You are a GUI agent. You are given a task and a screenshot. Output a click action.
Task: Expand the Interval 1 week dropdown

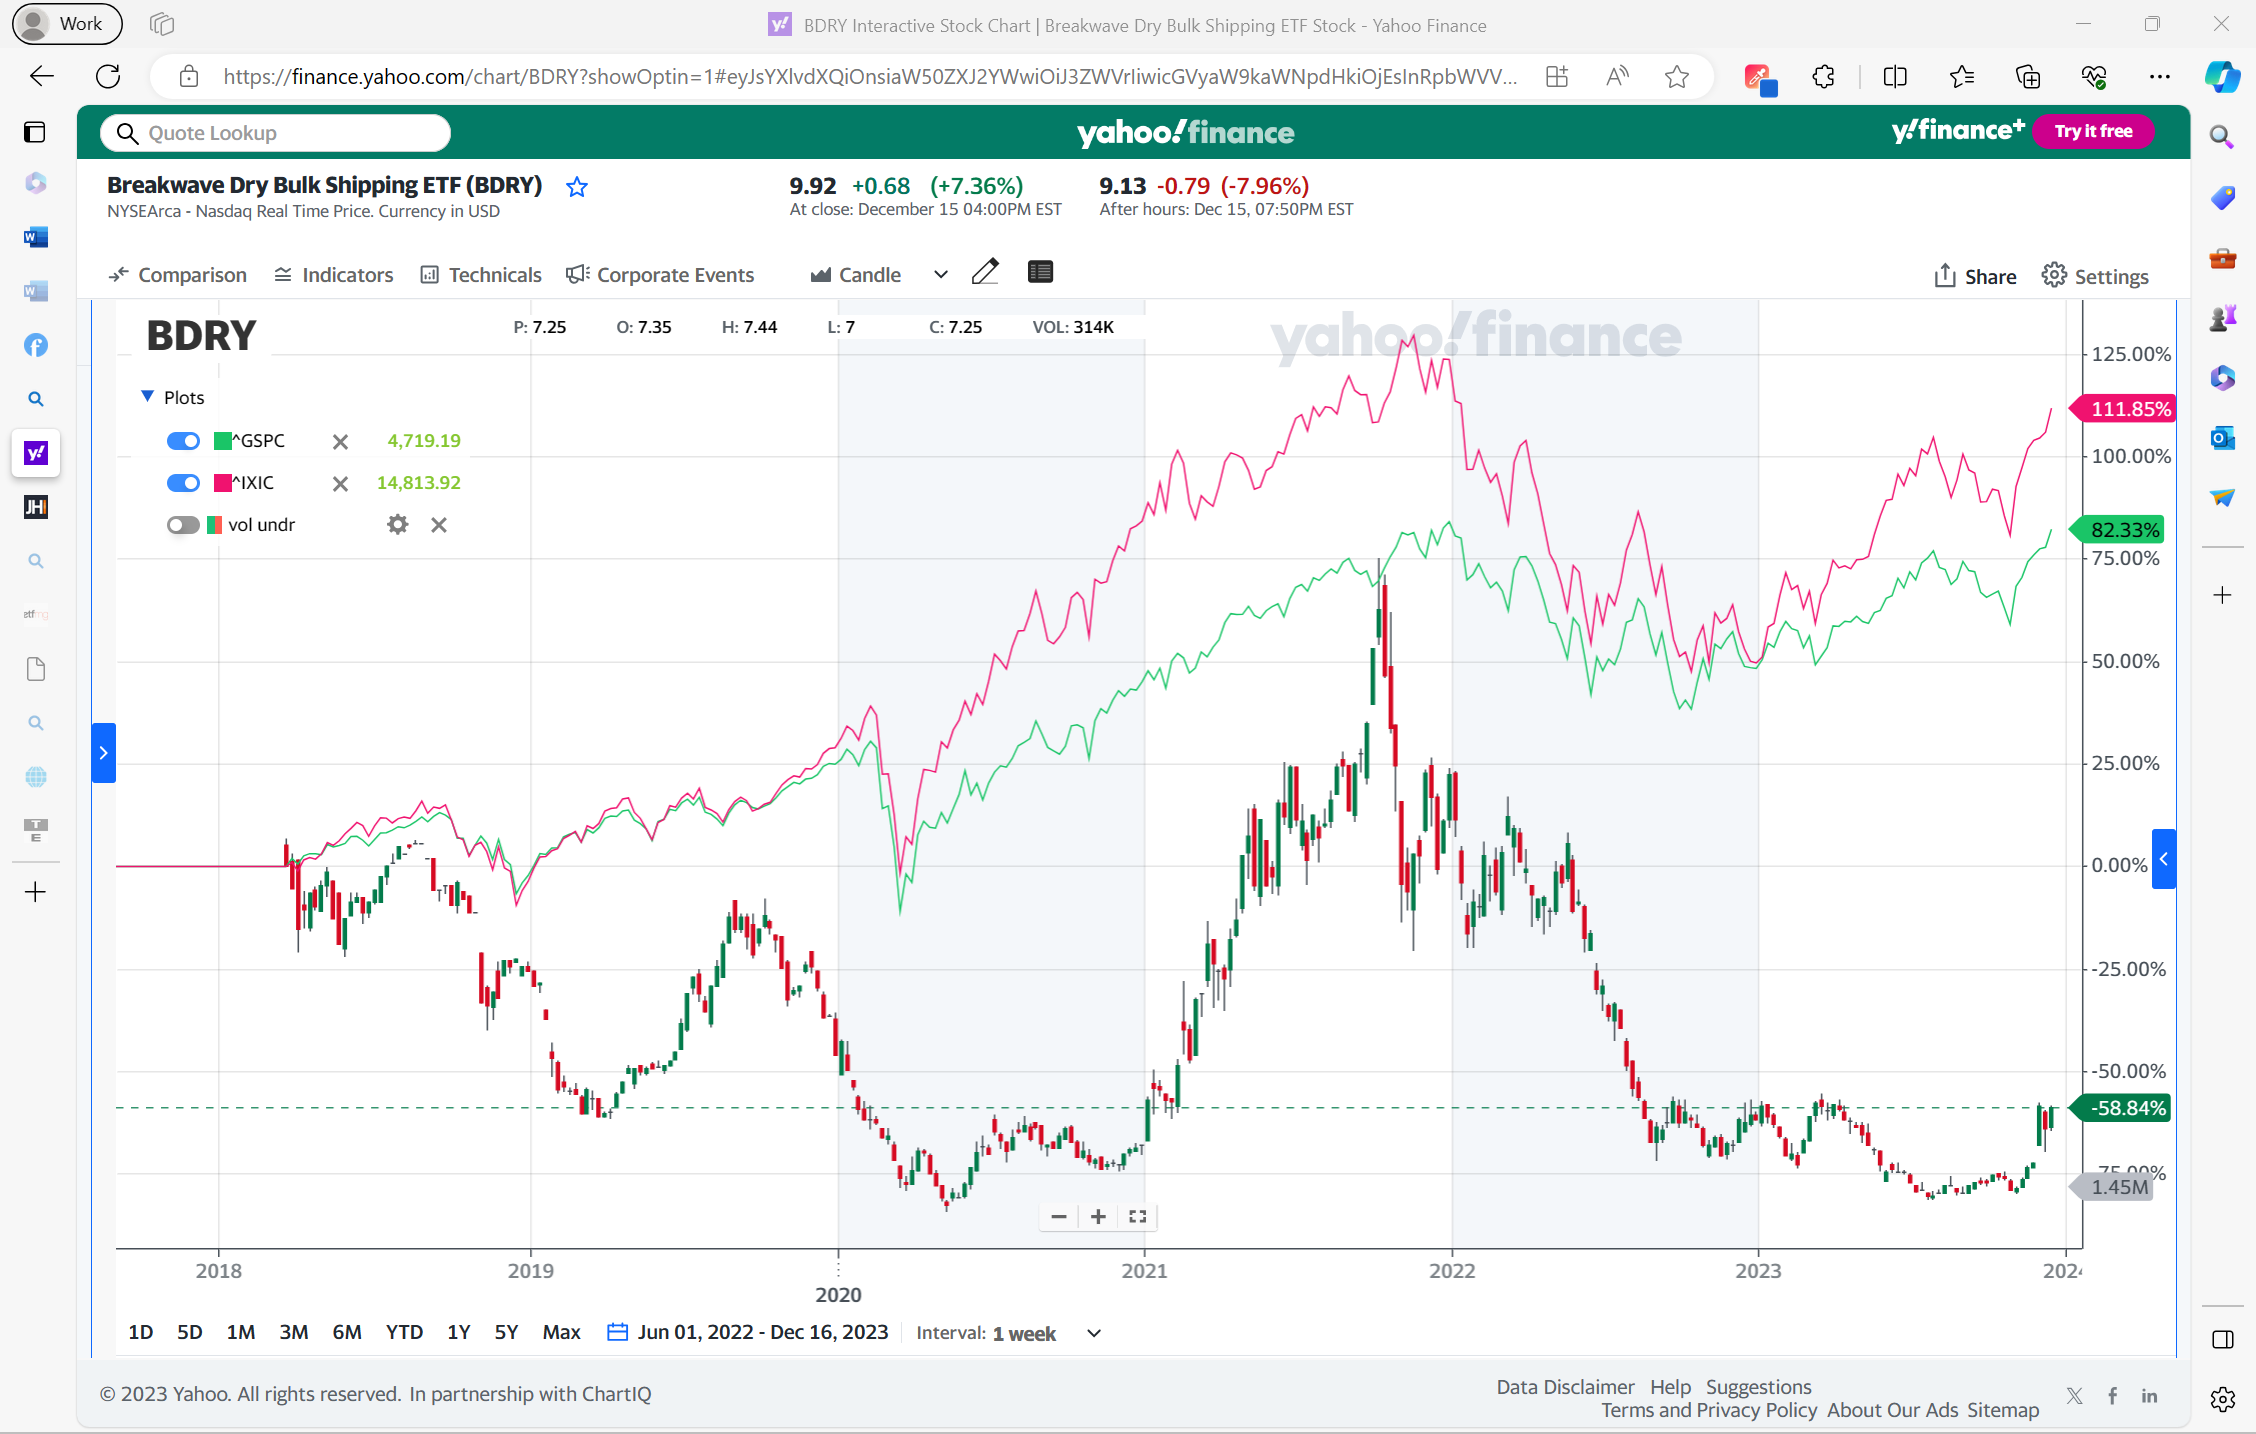(x=1094, y=1333)
